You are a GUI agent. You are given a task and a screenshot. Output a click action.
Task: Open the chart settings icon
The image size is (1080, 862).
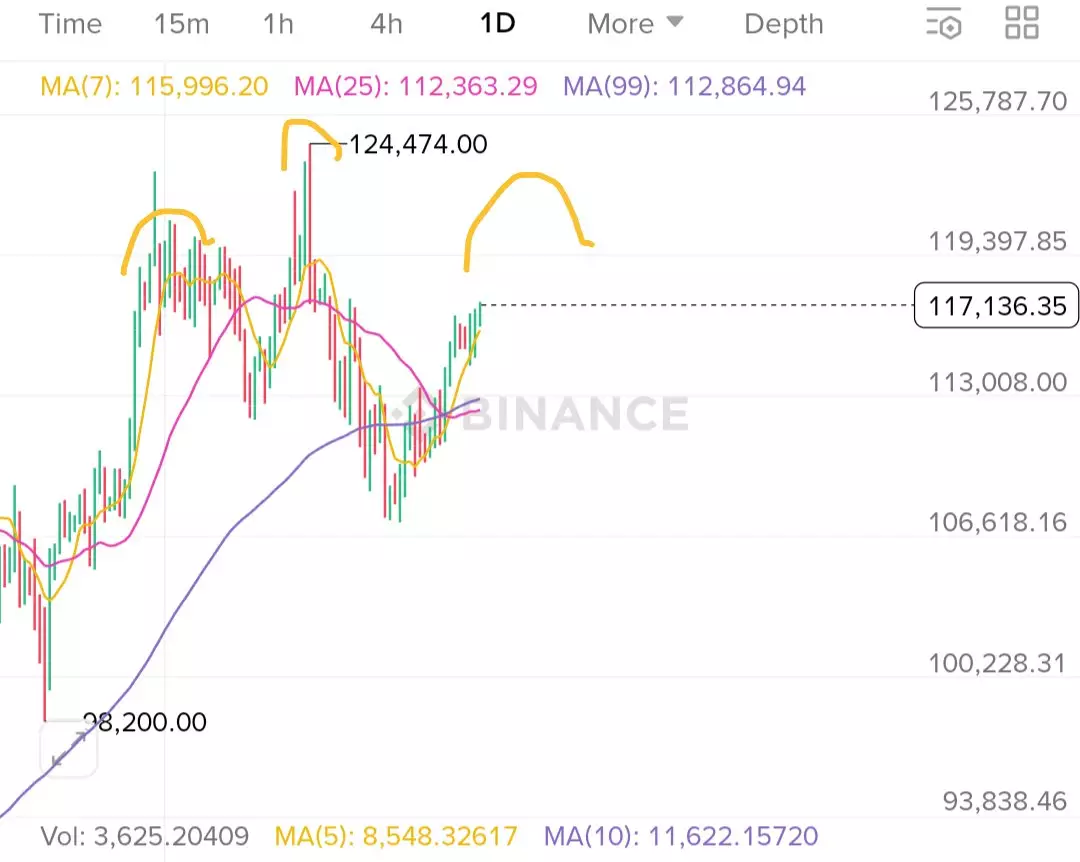pos(943,23)
